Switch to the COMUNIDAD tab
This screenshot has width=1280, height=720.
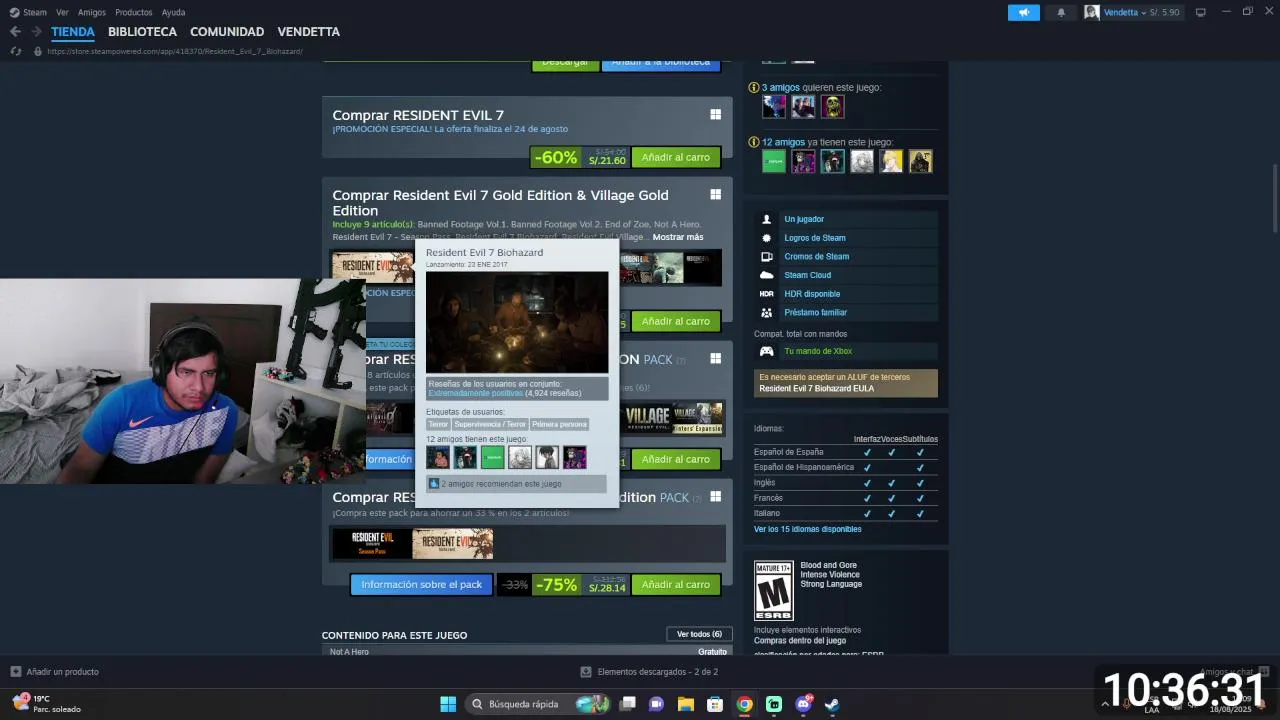pyautogui.click(x=227, y=32)
